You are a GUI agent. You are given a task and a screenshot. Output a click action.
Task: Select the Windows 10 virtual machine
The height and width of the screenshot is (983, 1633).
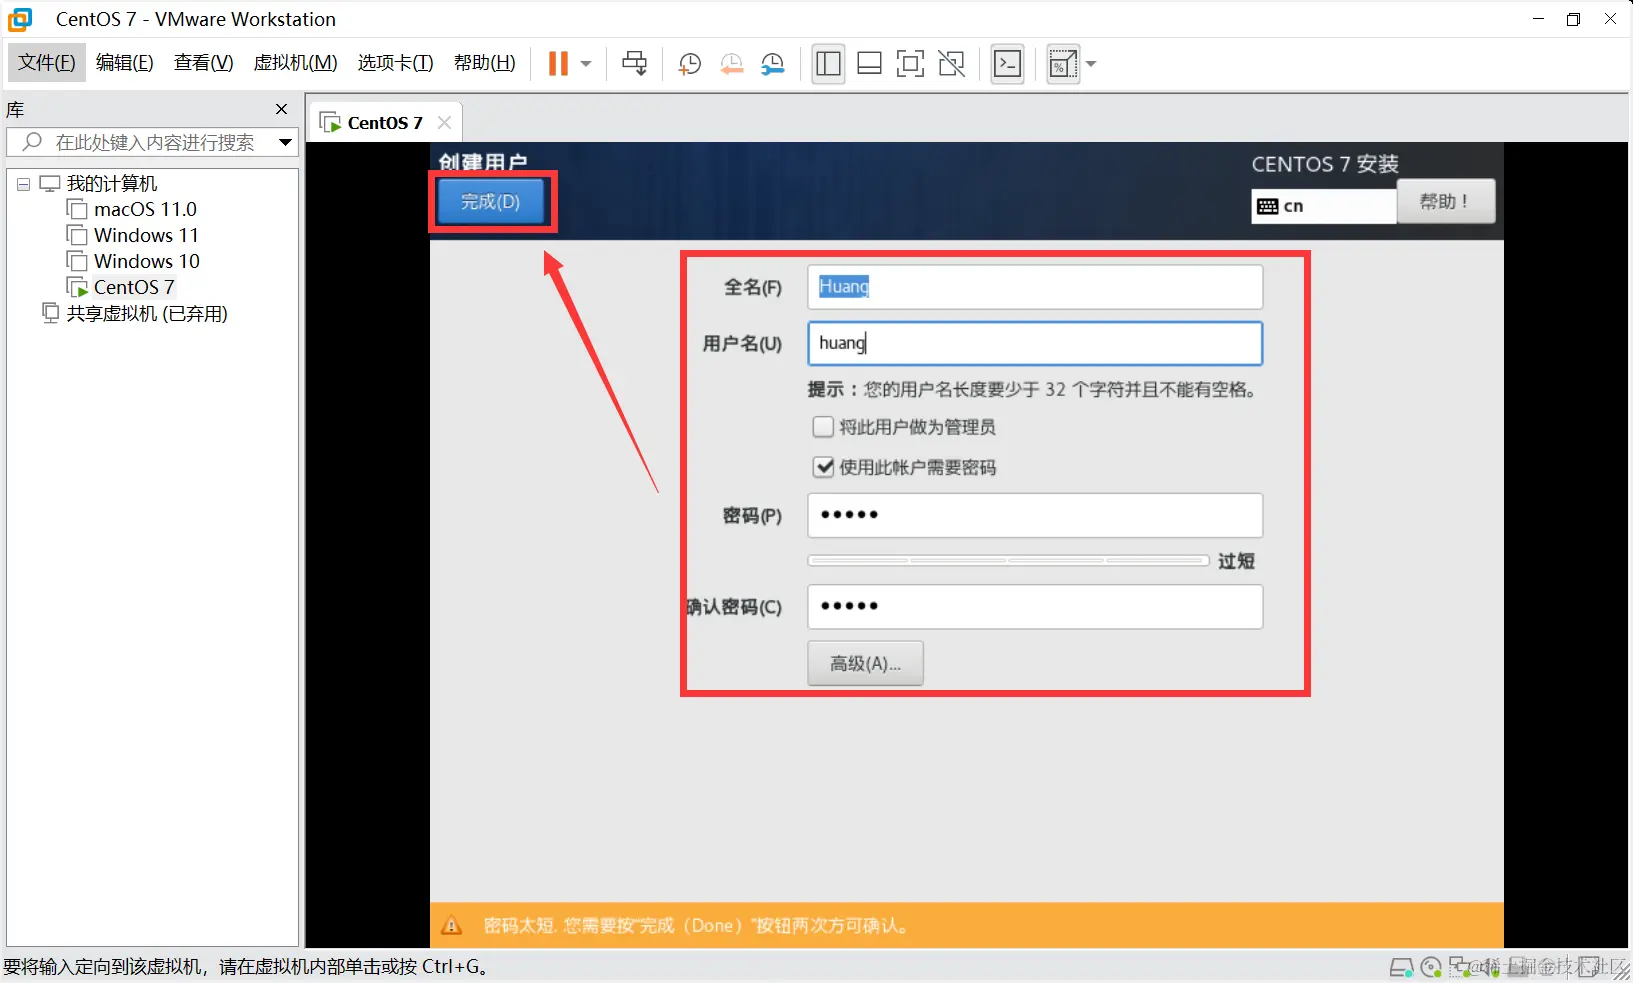coord(147,261)
